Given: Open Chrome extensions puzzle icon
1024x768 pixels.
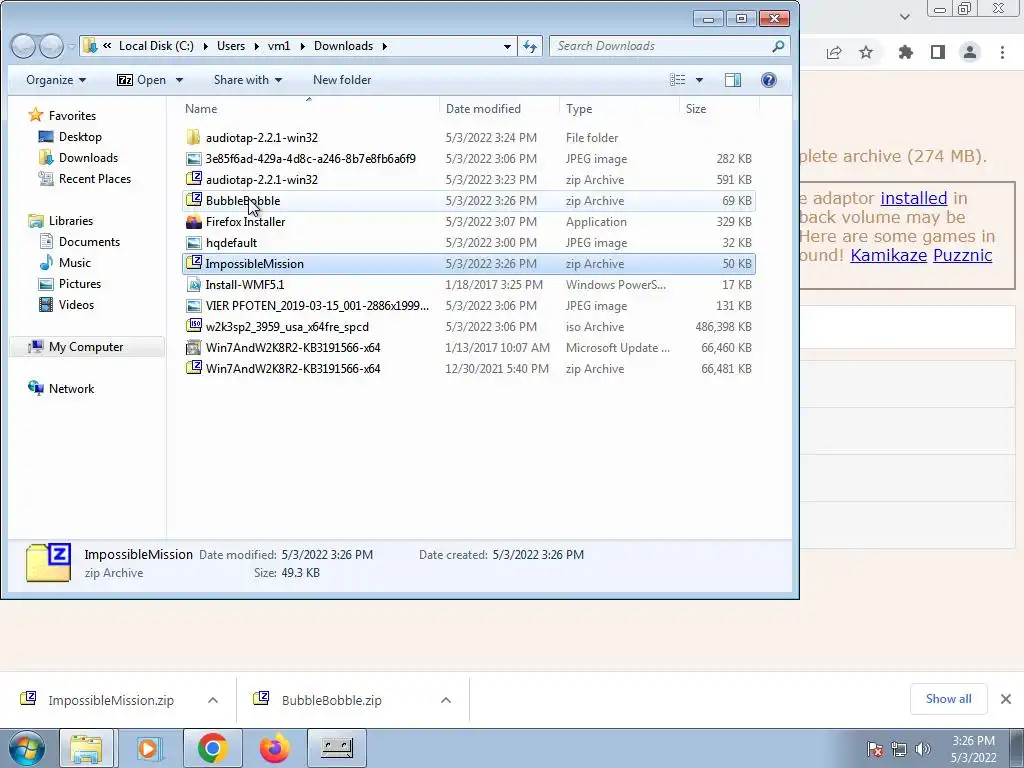Looking at the screenshot, I should pos(905,52).
